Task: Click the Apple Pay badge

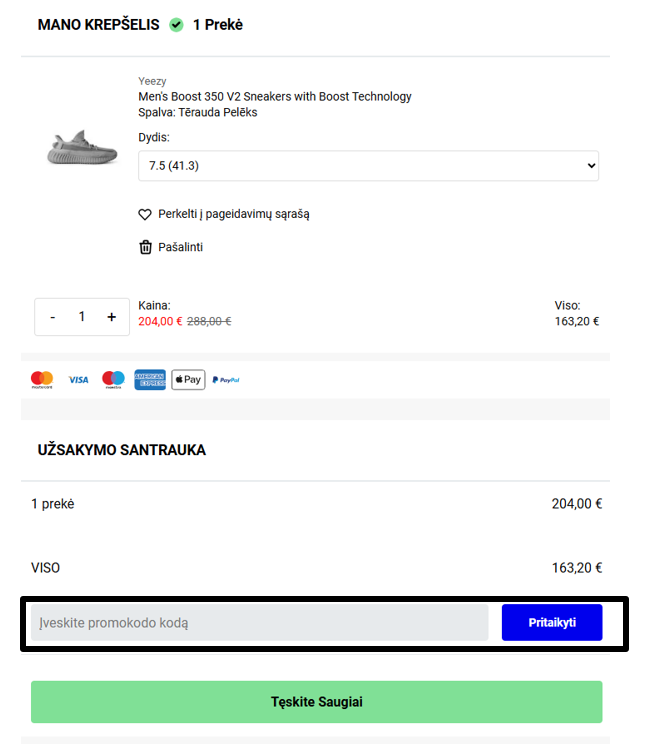Action: pyautogui.click(x=188, y=380)
